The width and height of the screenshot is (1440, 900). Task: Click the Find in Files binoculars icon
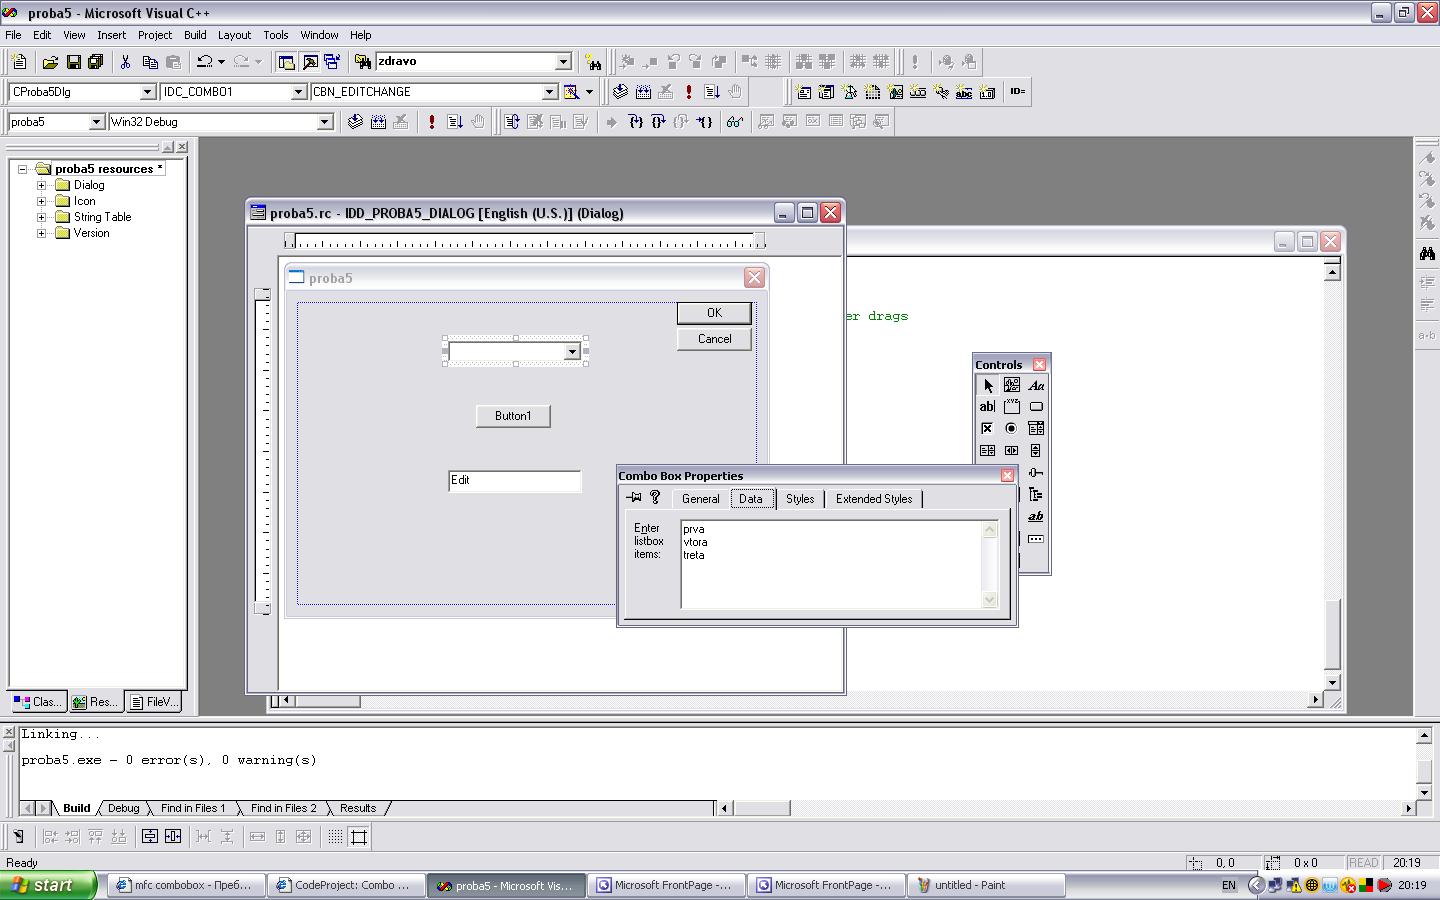[x=363, y=62]
